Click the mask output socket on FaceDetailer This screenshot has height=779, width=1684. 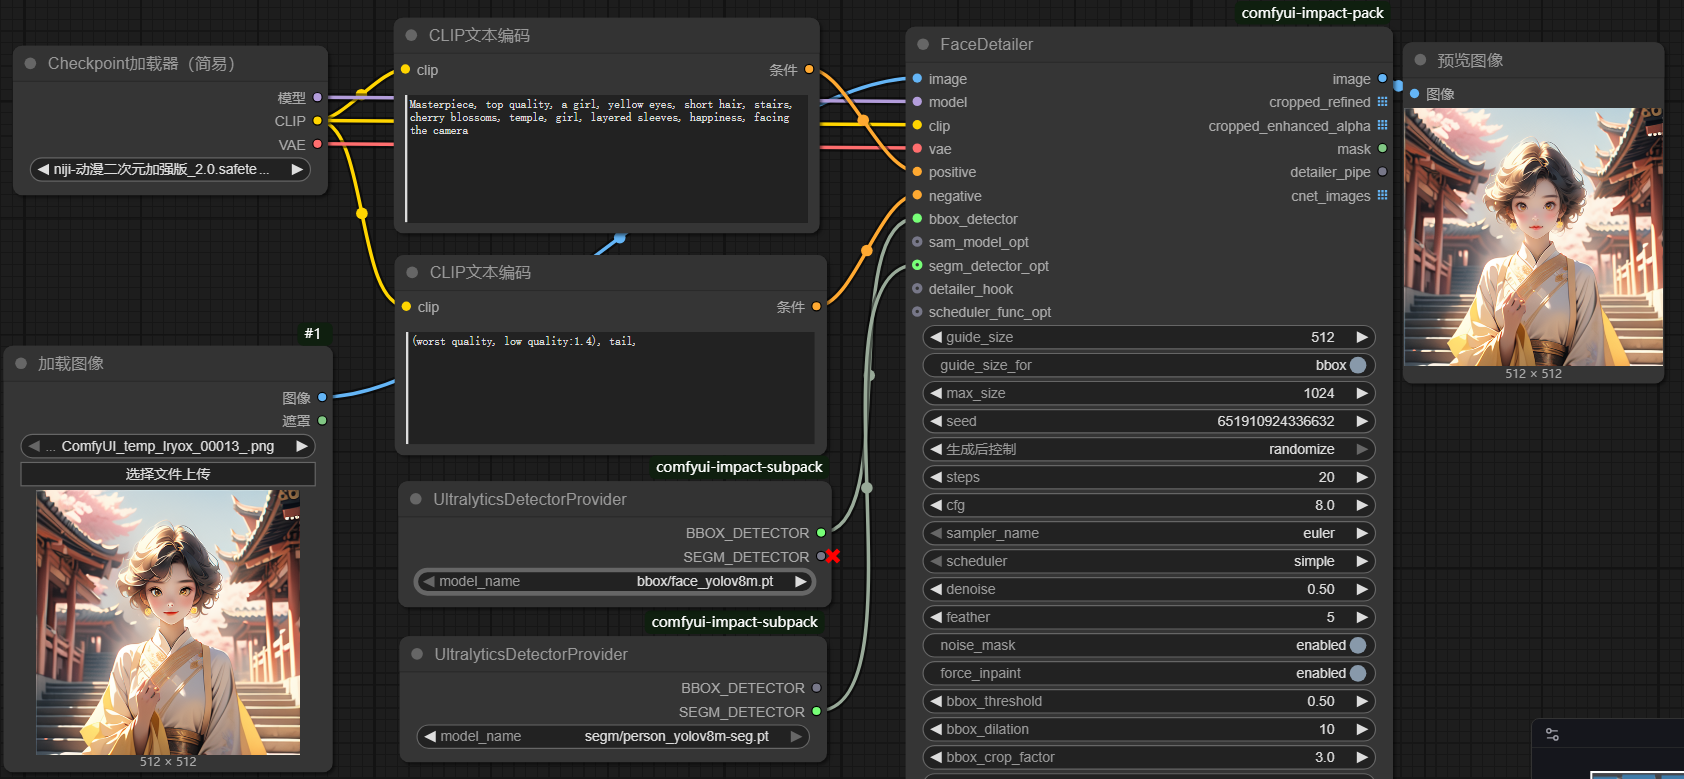[1382, 149]
